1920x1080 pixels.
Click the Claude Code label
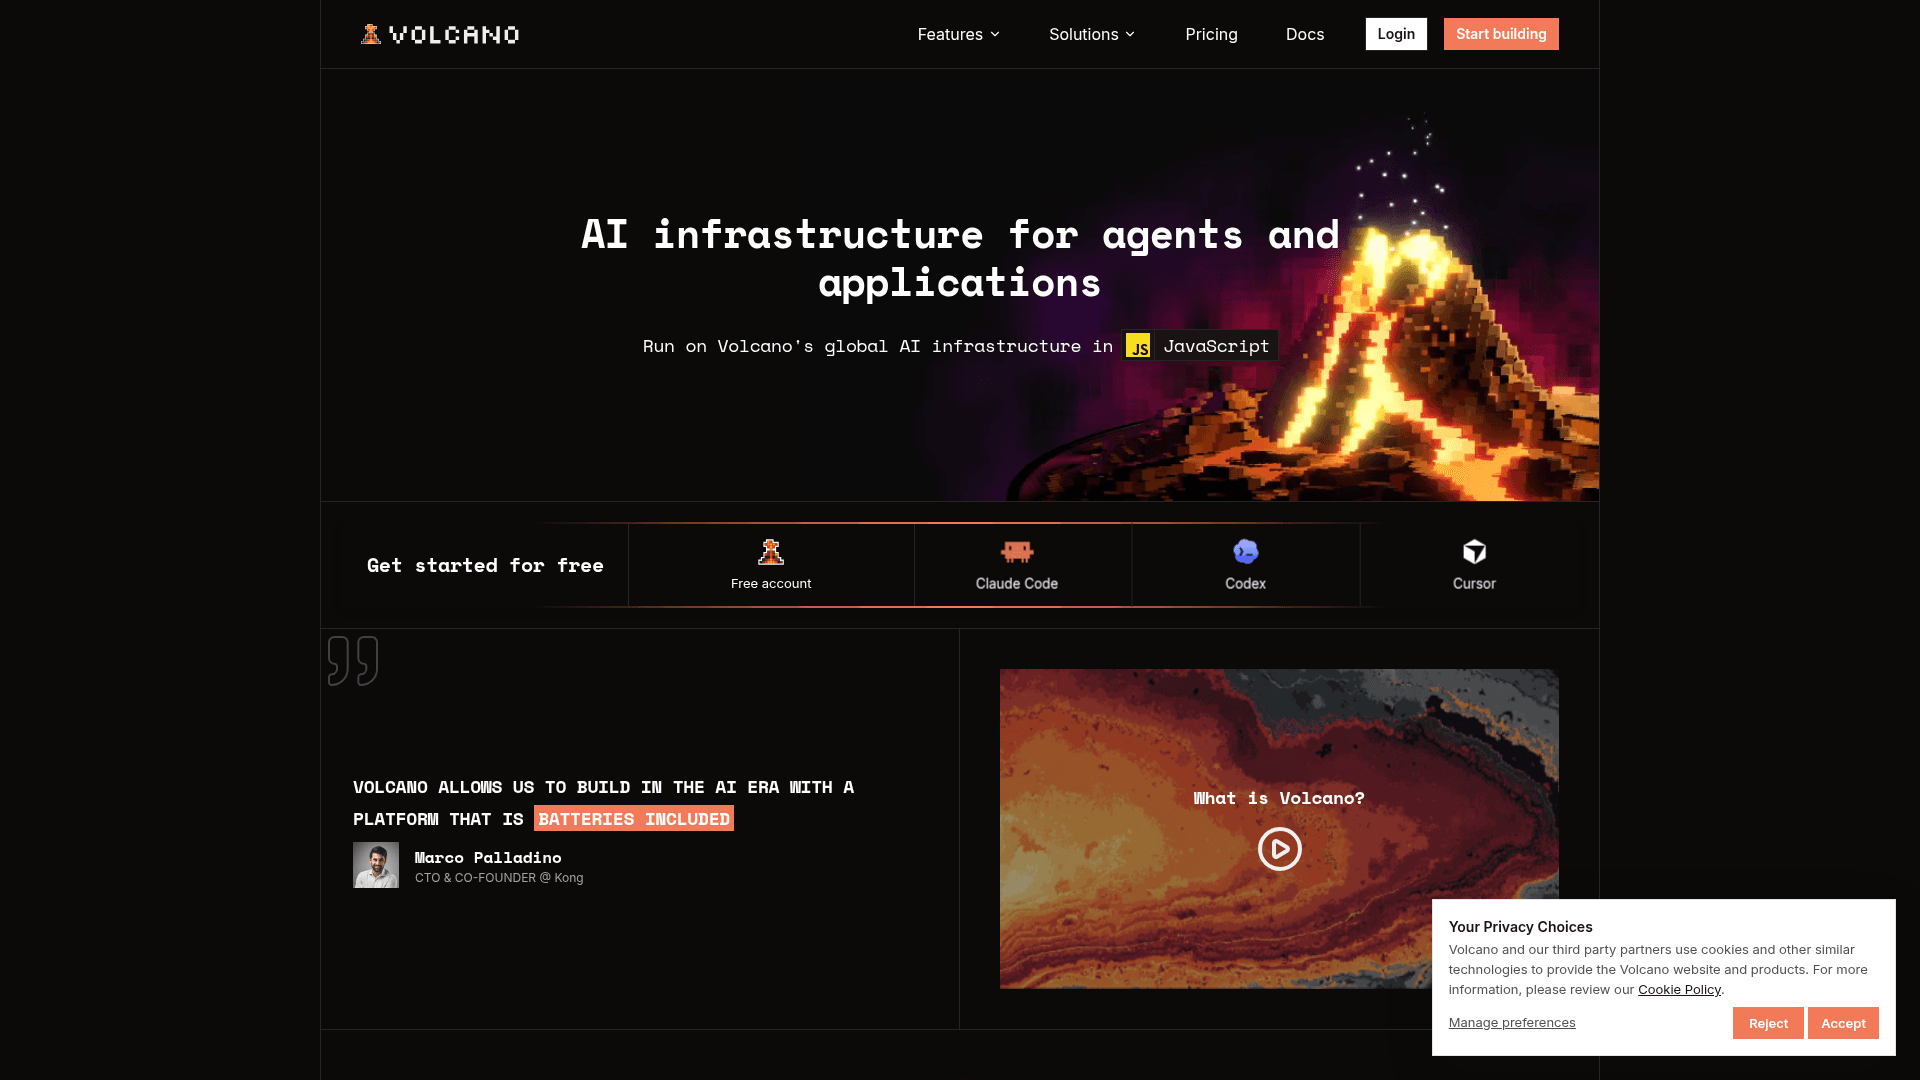click(x=1017, y=584)
